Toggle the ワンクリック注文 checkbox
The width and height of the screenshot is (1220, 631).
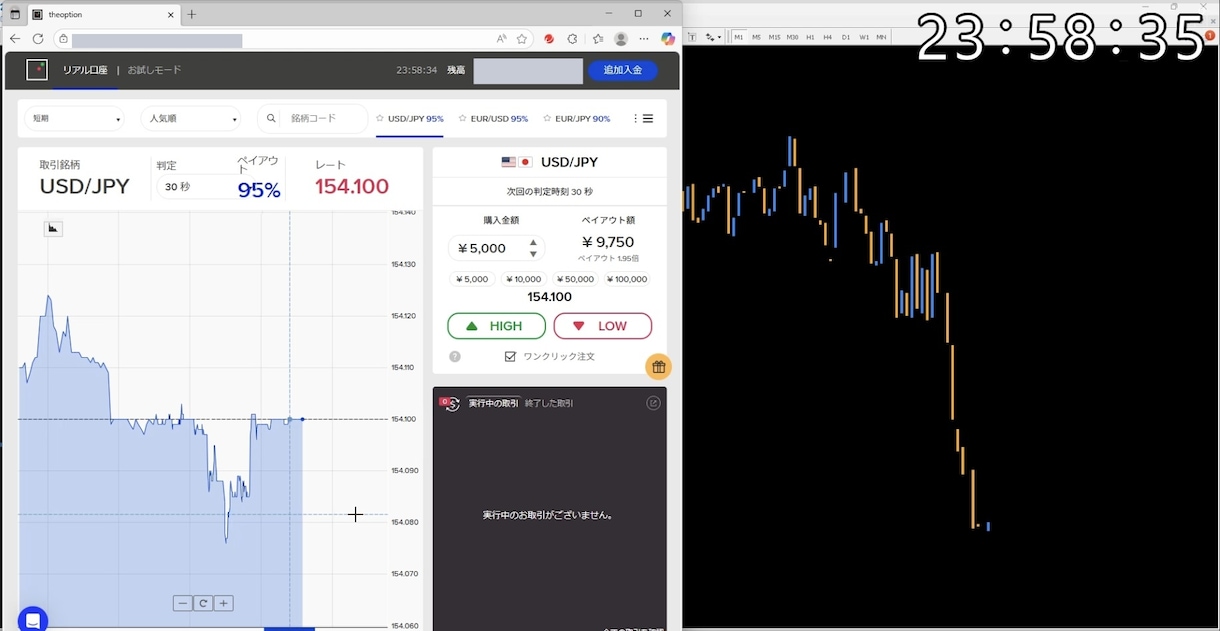[510, 356]
